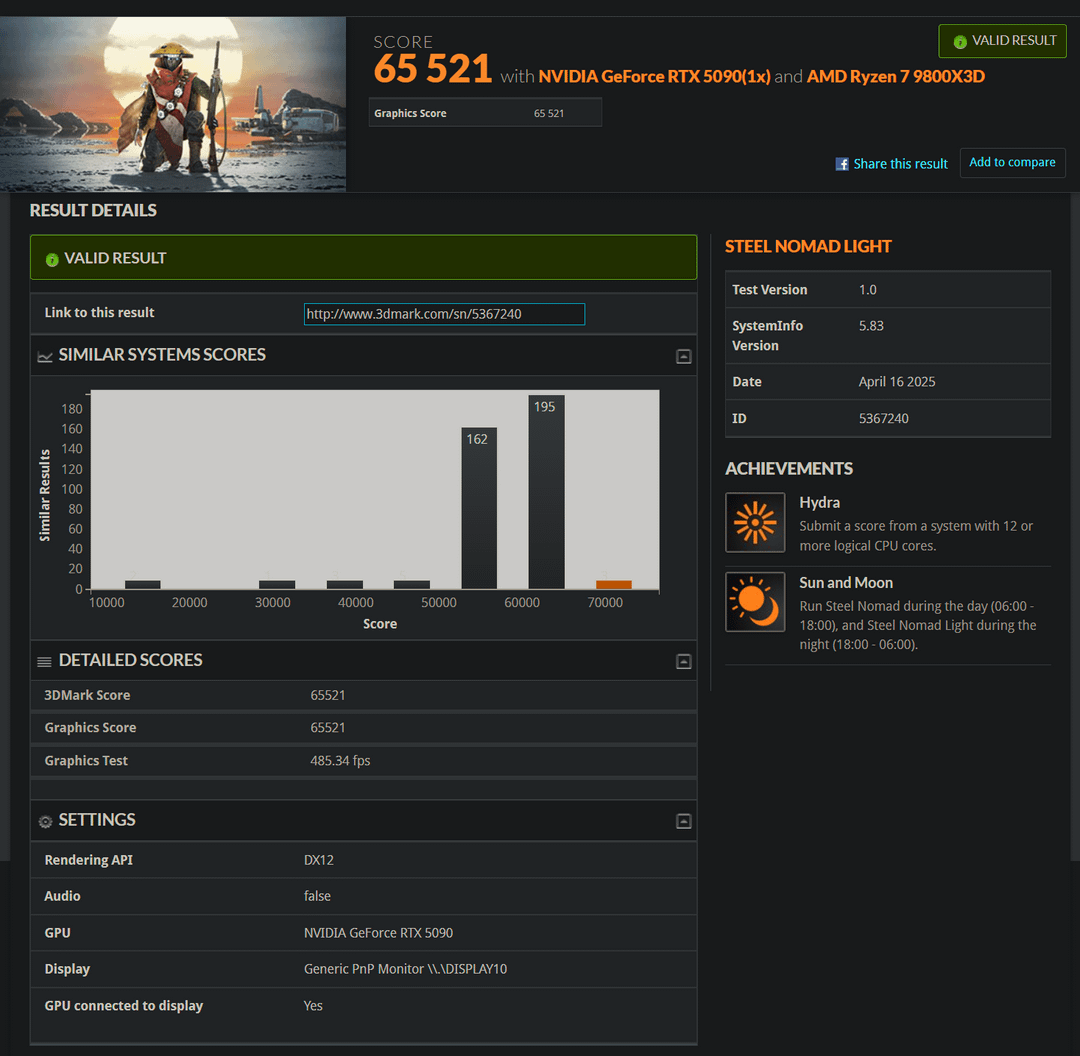Collapse the Detailed Scores section
Screen dimensions: 1080x1056
683,661
